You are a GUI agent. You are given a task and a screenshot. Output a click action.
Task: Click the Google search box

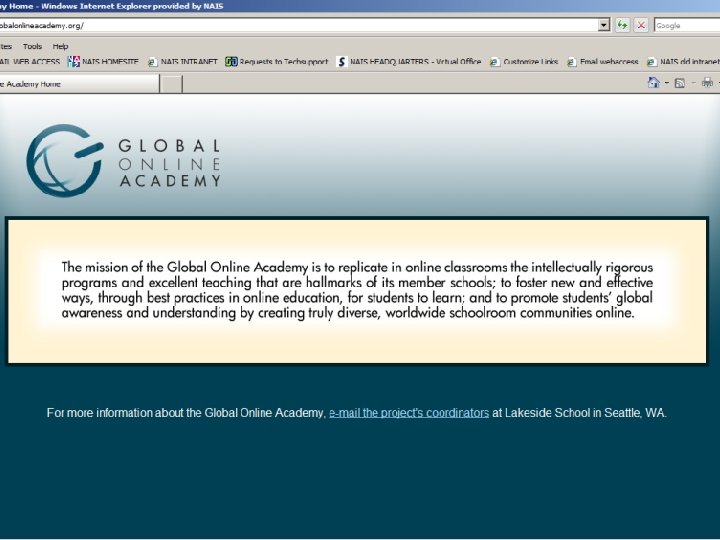coord(687,26)
